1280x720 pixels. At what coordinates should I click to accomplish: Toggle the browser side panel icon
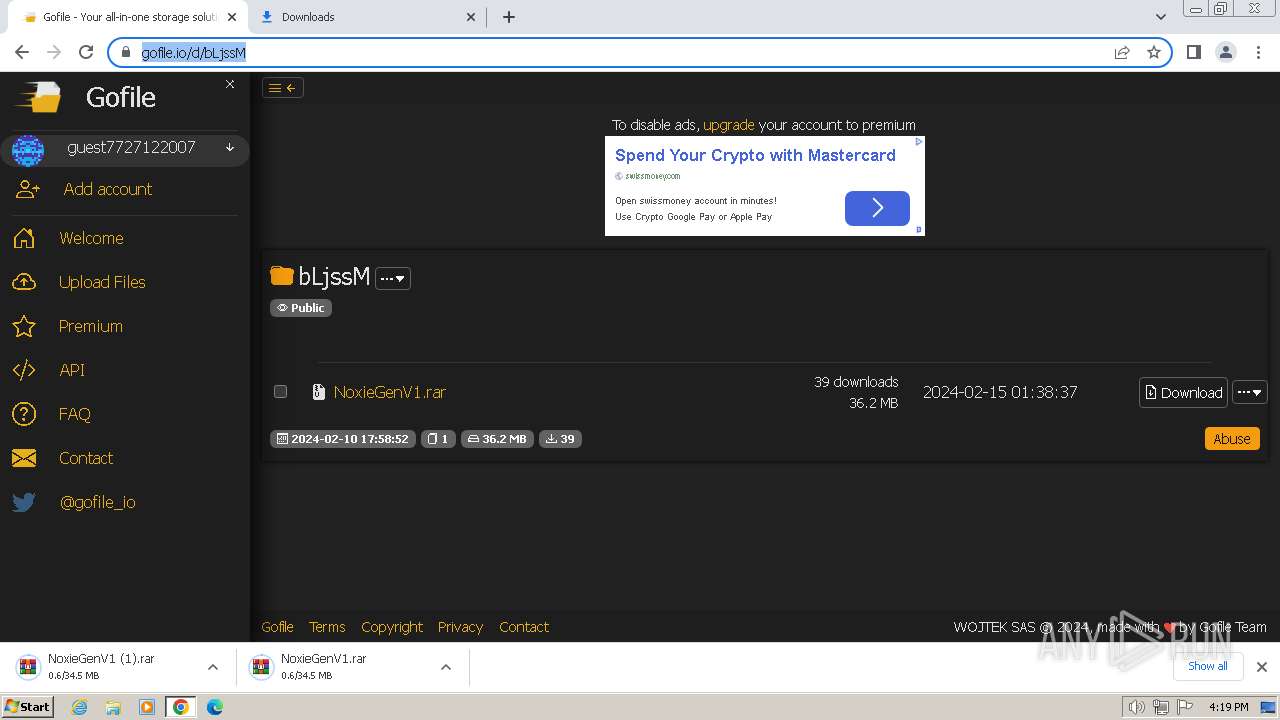(1193, 52)
